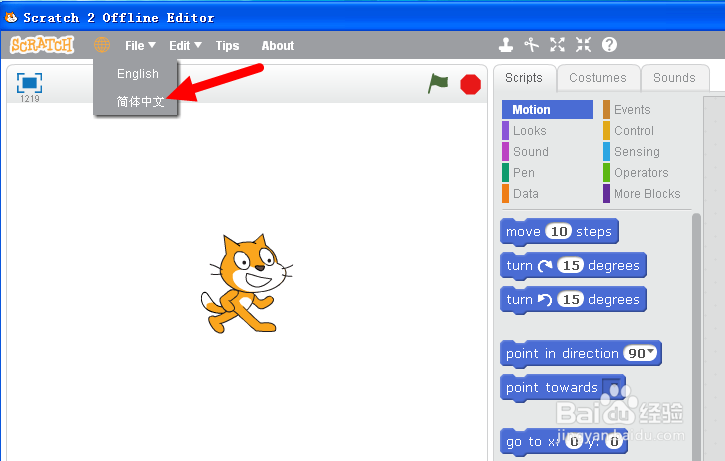Select the Shrink sprite tool
The image size is (725, 461).
(x=583, y=45)
